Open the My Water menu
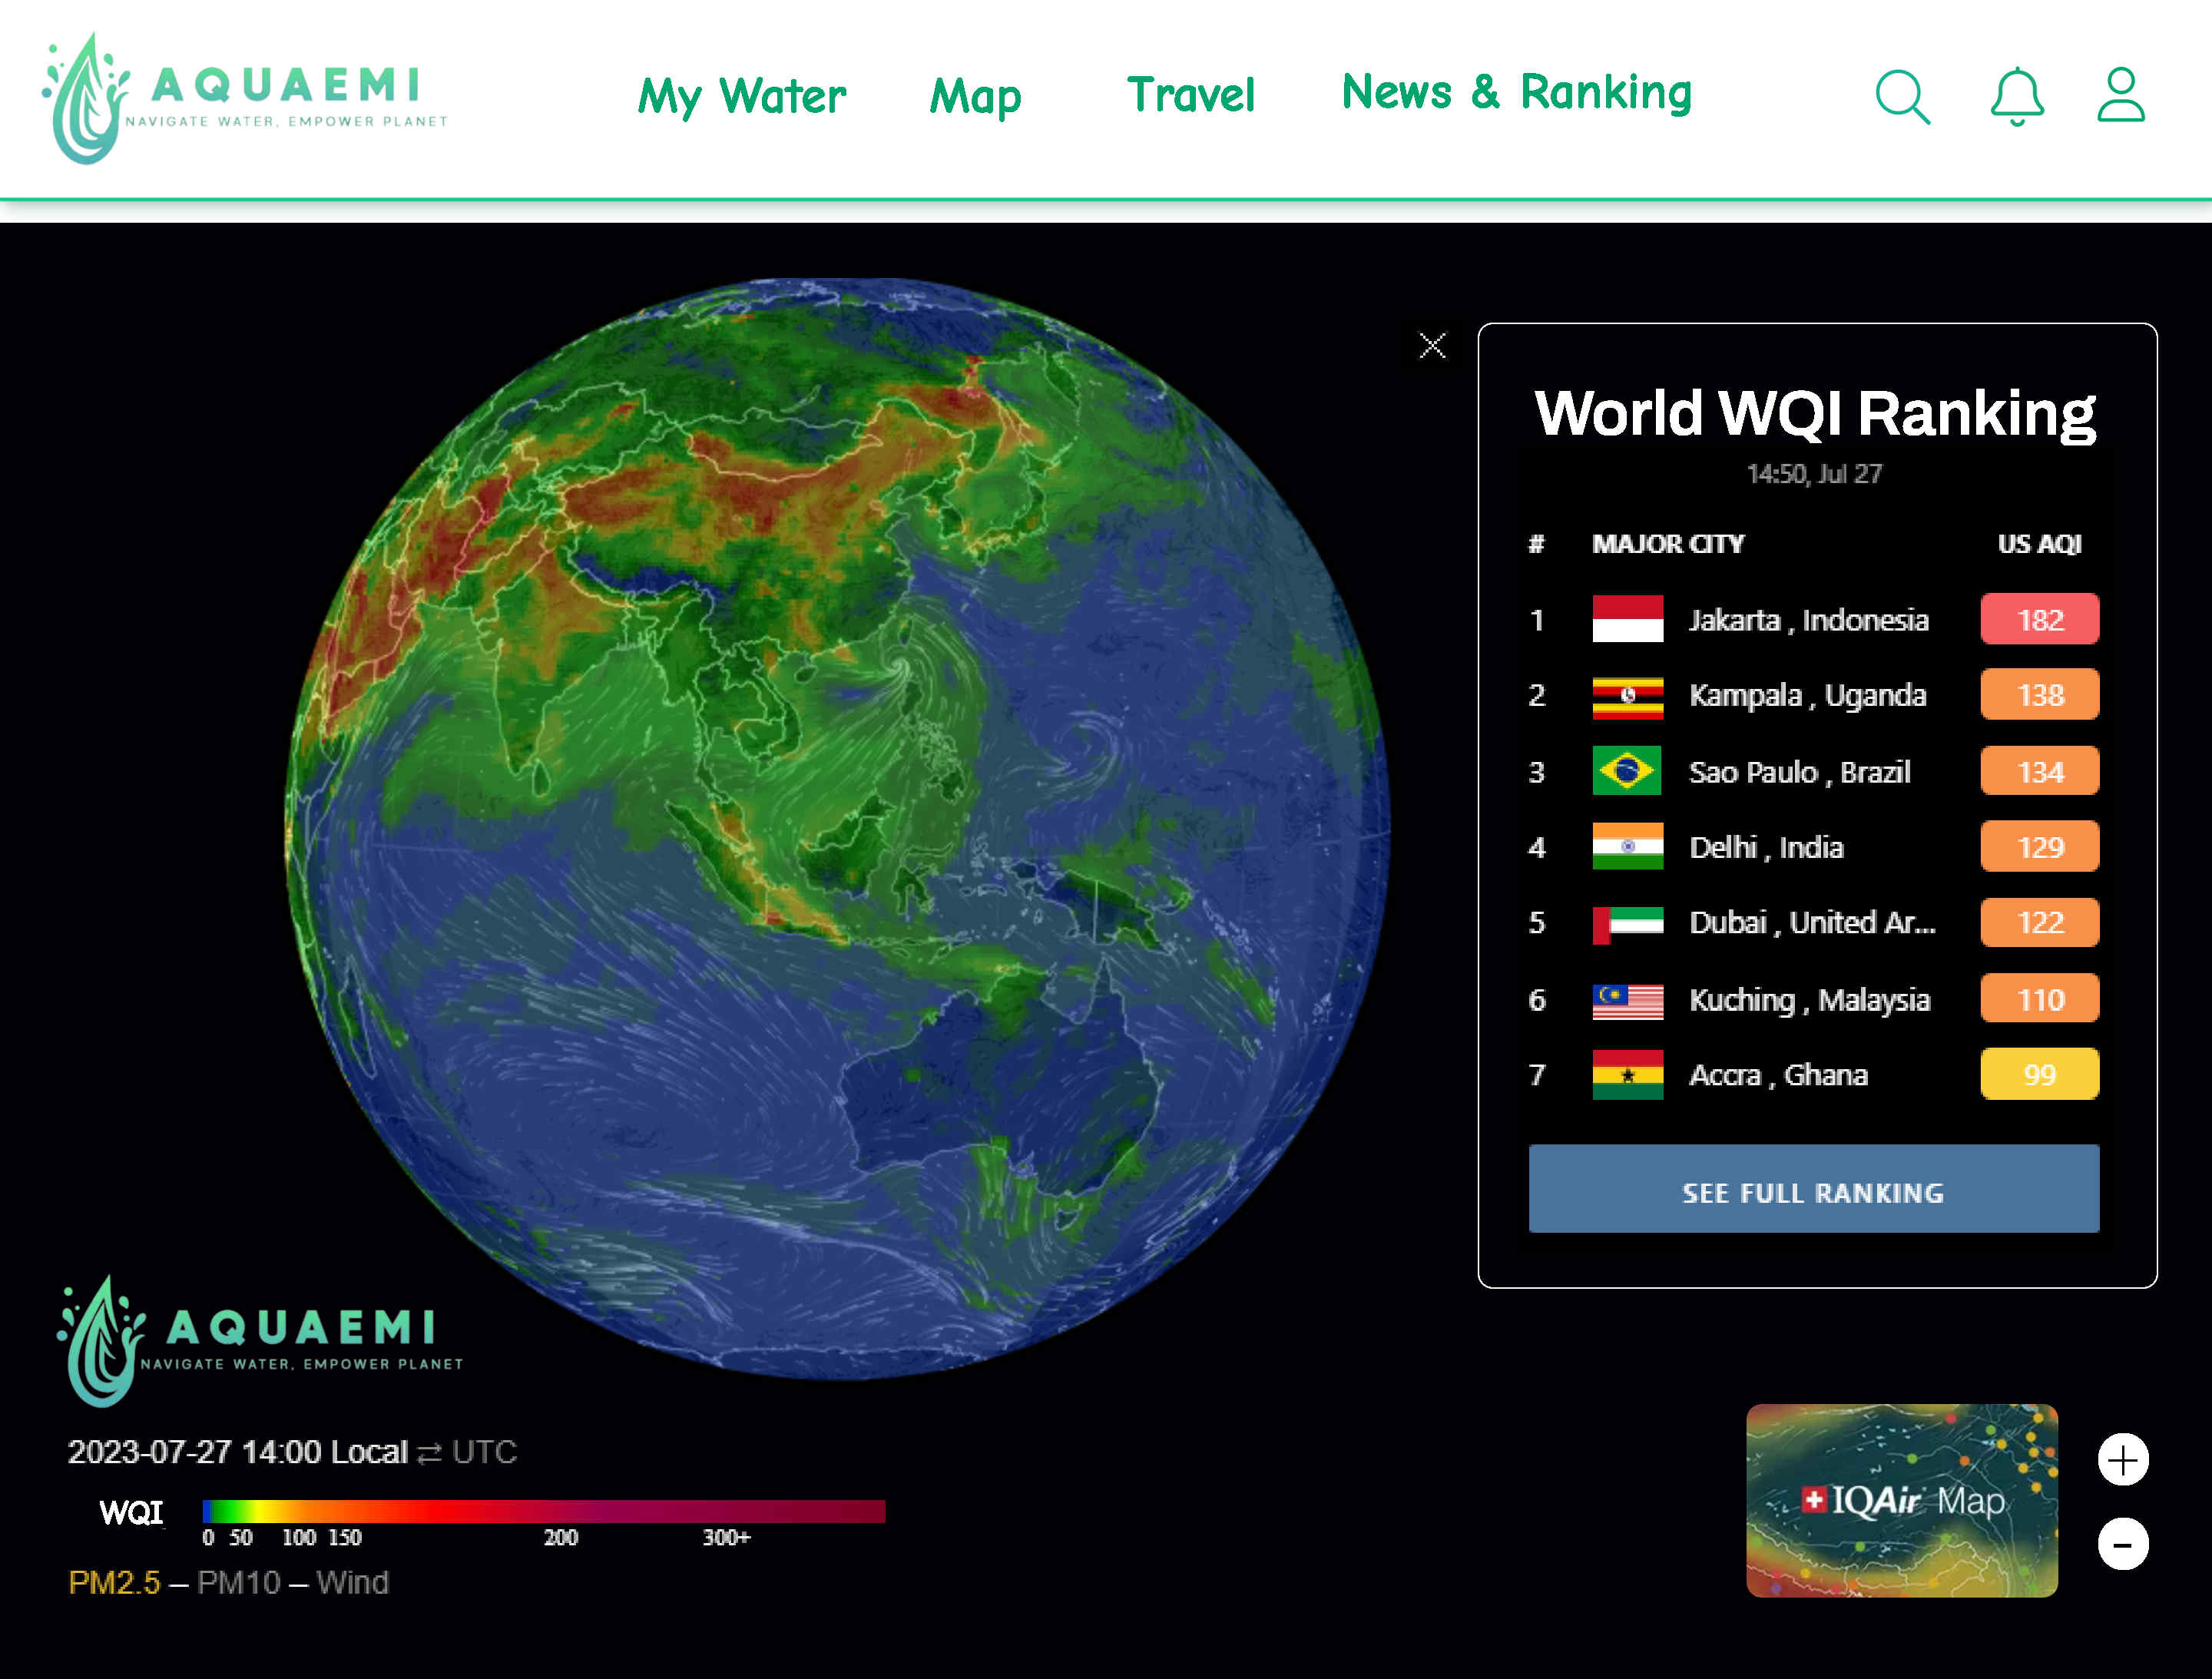This screenshot has height=1679, width=2212. point(741,96)
